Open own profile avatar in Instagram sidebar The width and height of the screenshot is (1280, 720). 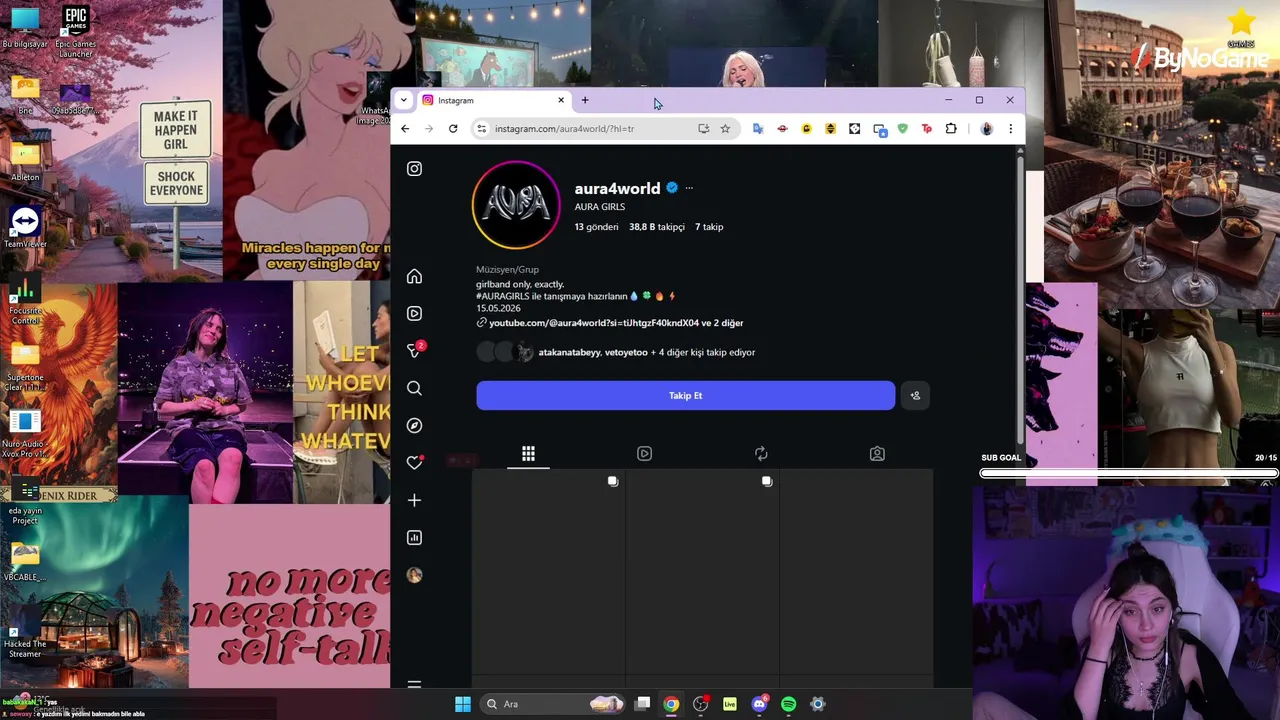click(414, 575)
